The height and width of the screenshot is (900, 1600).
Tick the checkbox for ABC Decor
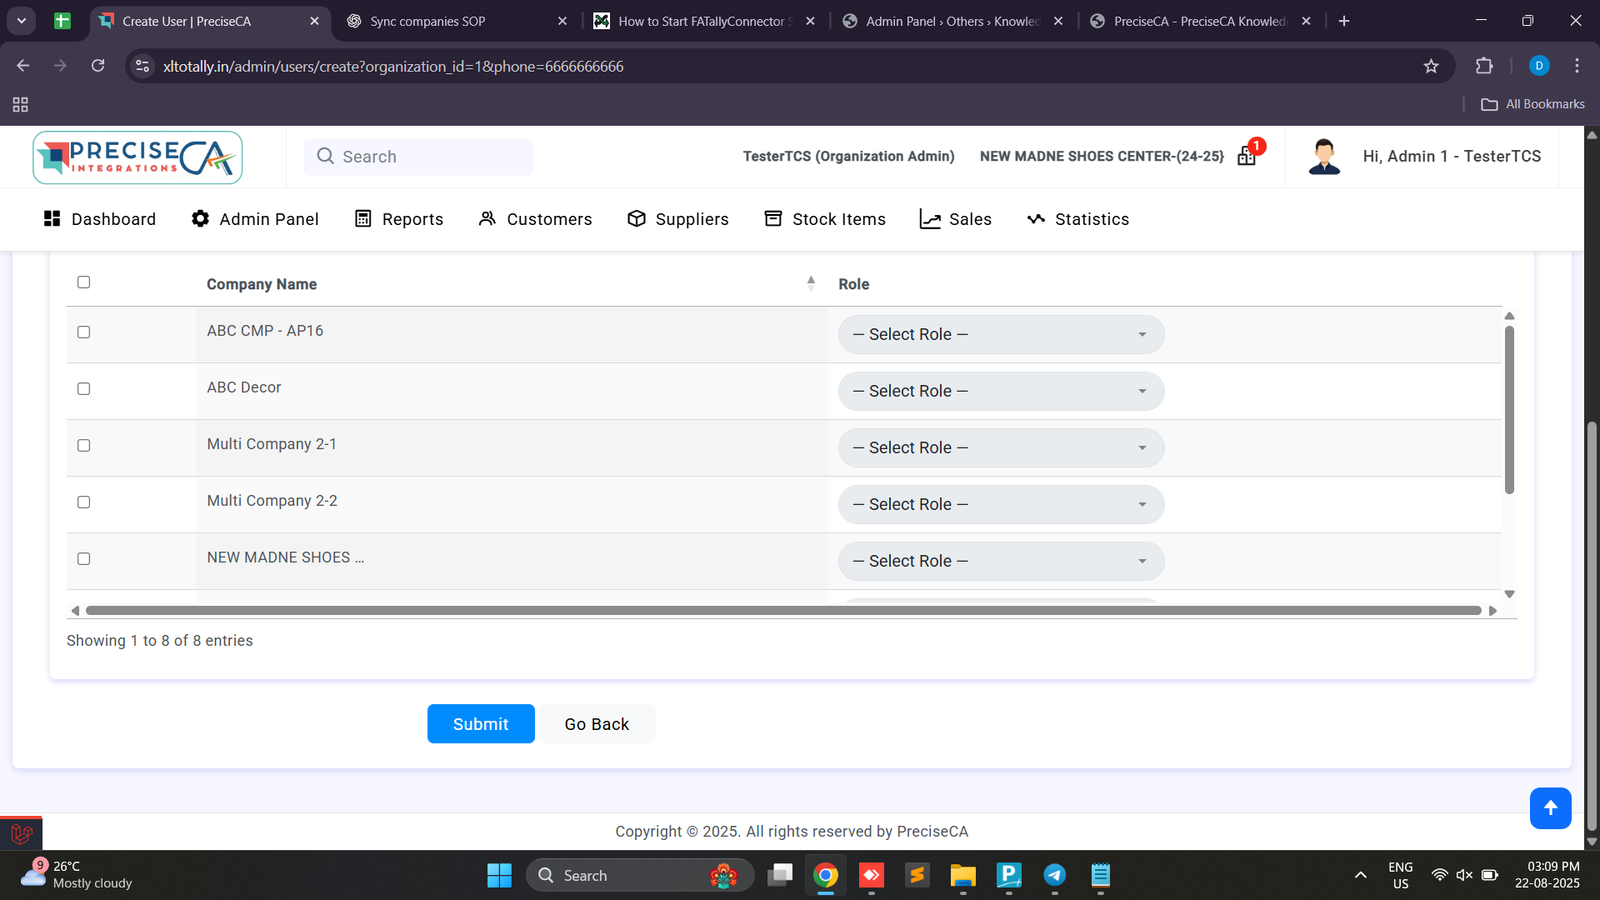(x=84, y=389)
